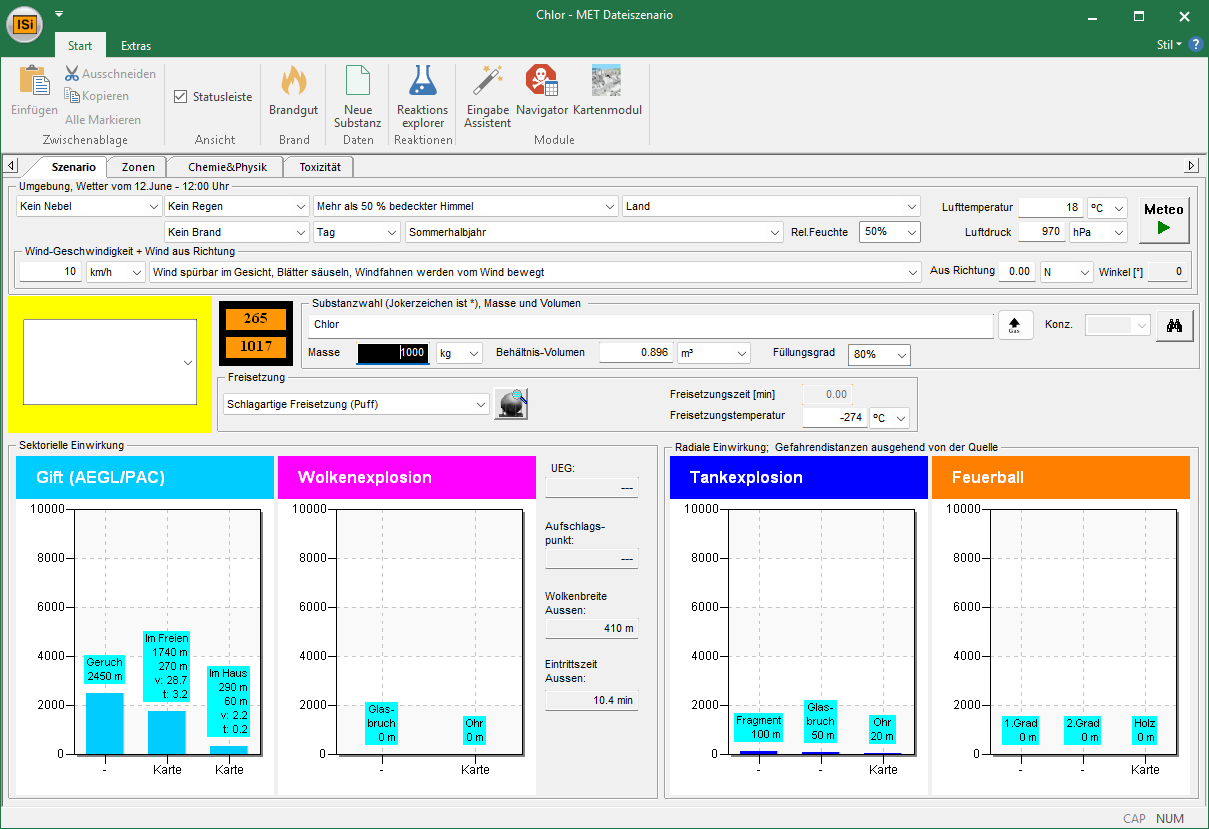
Task: Open the help question mark icon
Action: point(1195,45)
